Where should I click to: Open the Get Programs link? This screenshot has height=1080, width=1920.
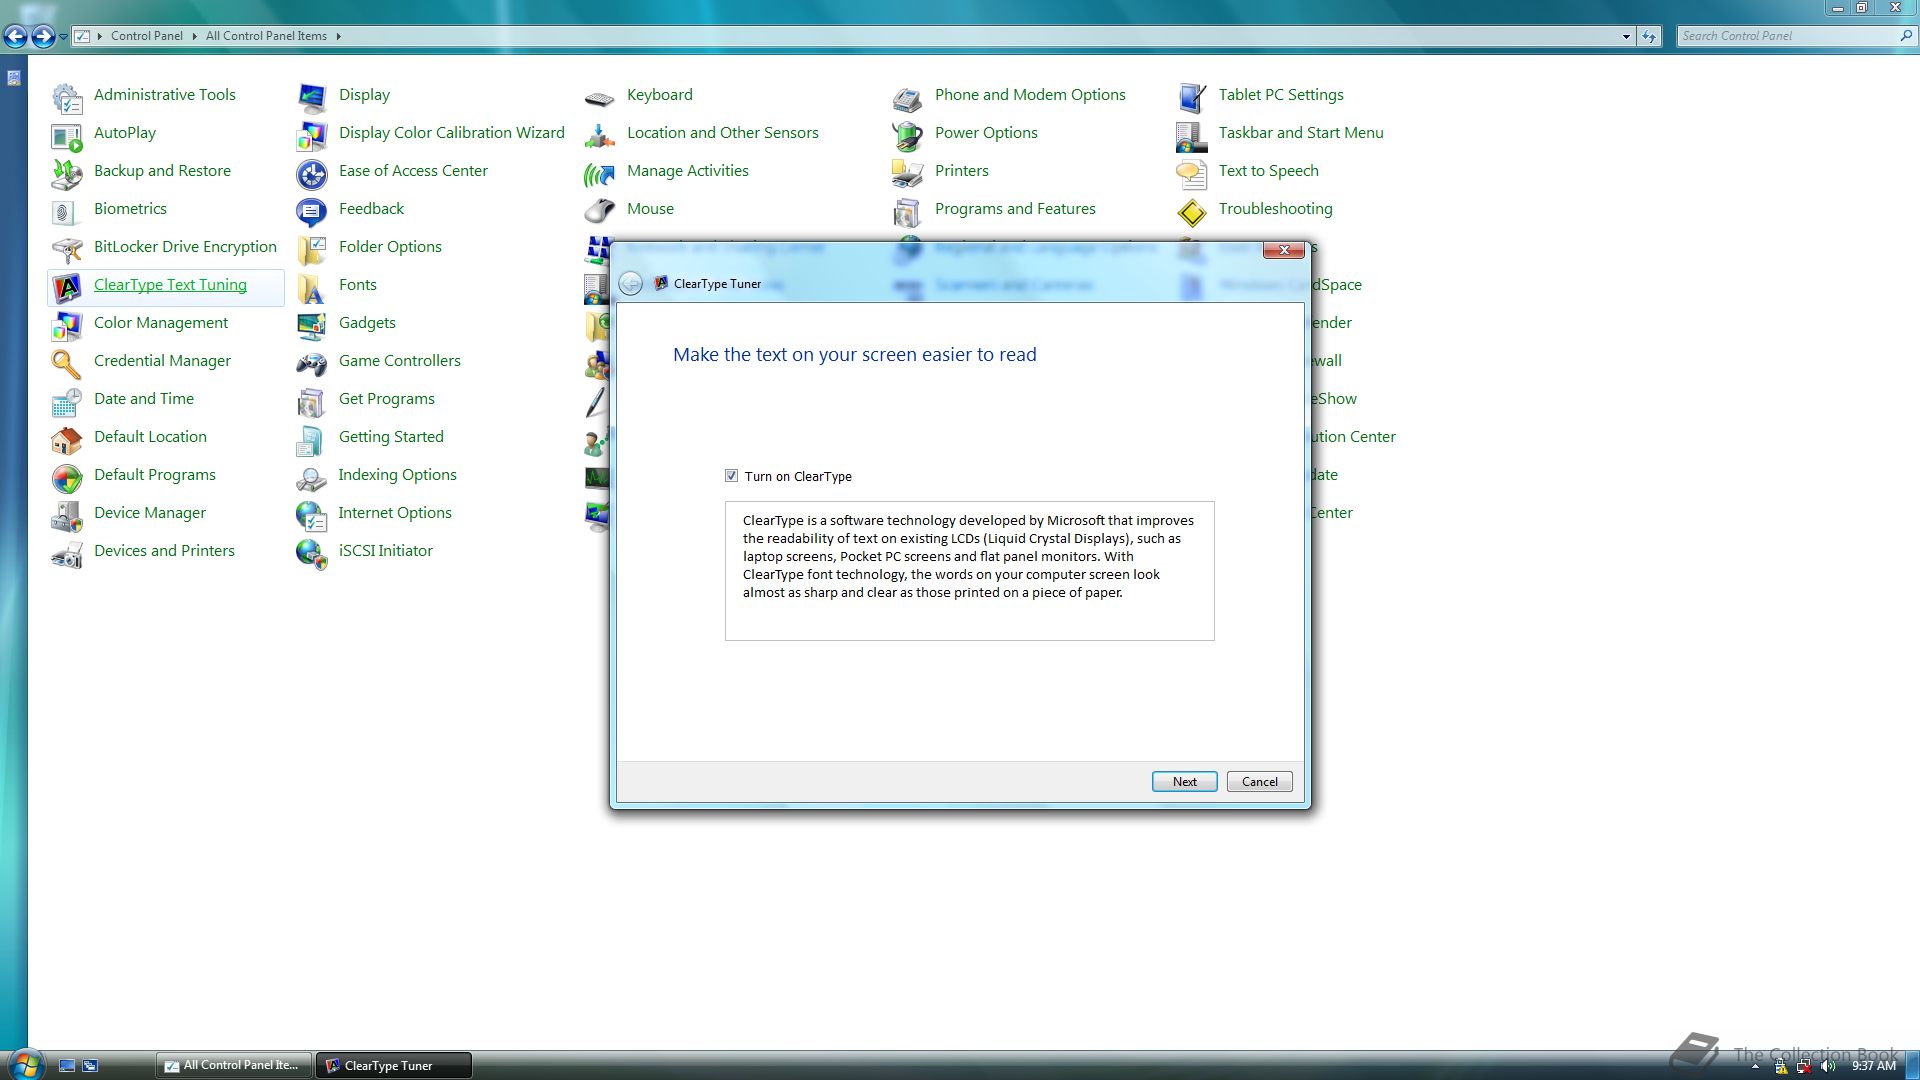pyautogui.click(x=386, y=399)
